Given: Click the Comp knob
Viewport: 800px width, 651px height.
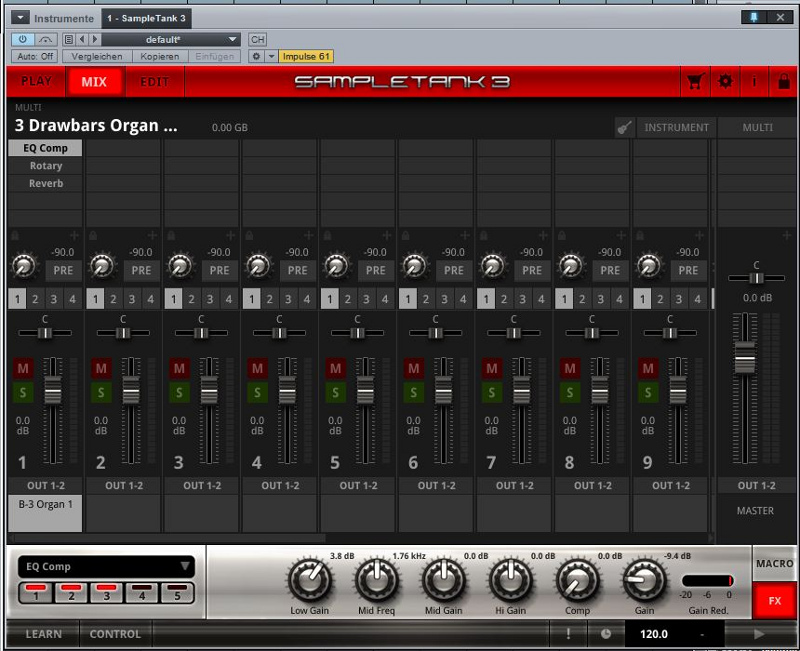Looking at the screenshot, I should click(578, 580).
